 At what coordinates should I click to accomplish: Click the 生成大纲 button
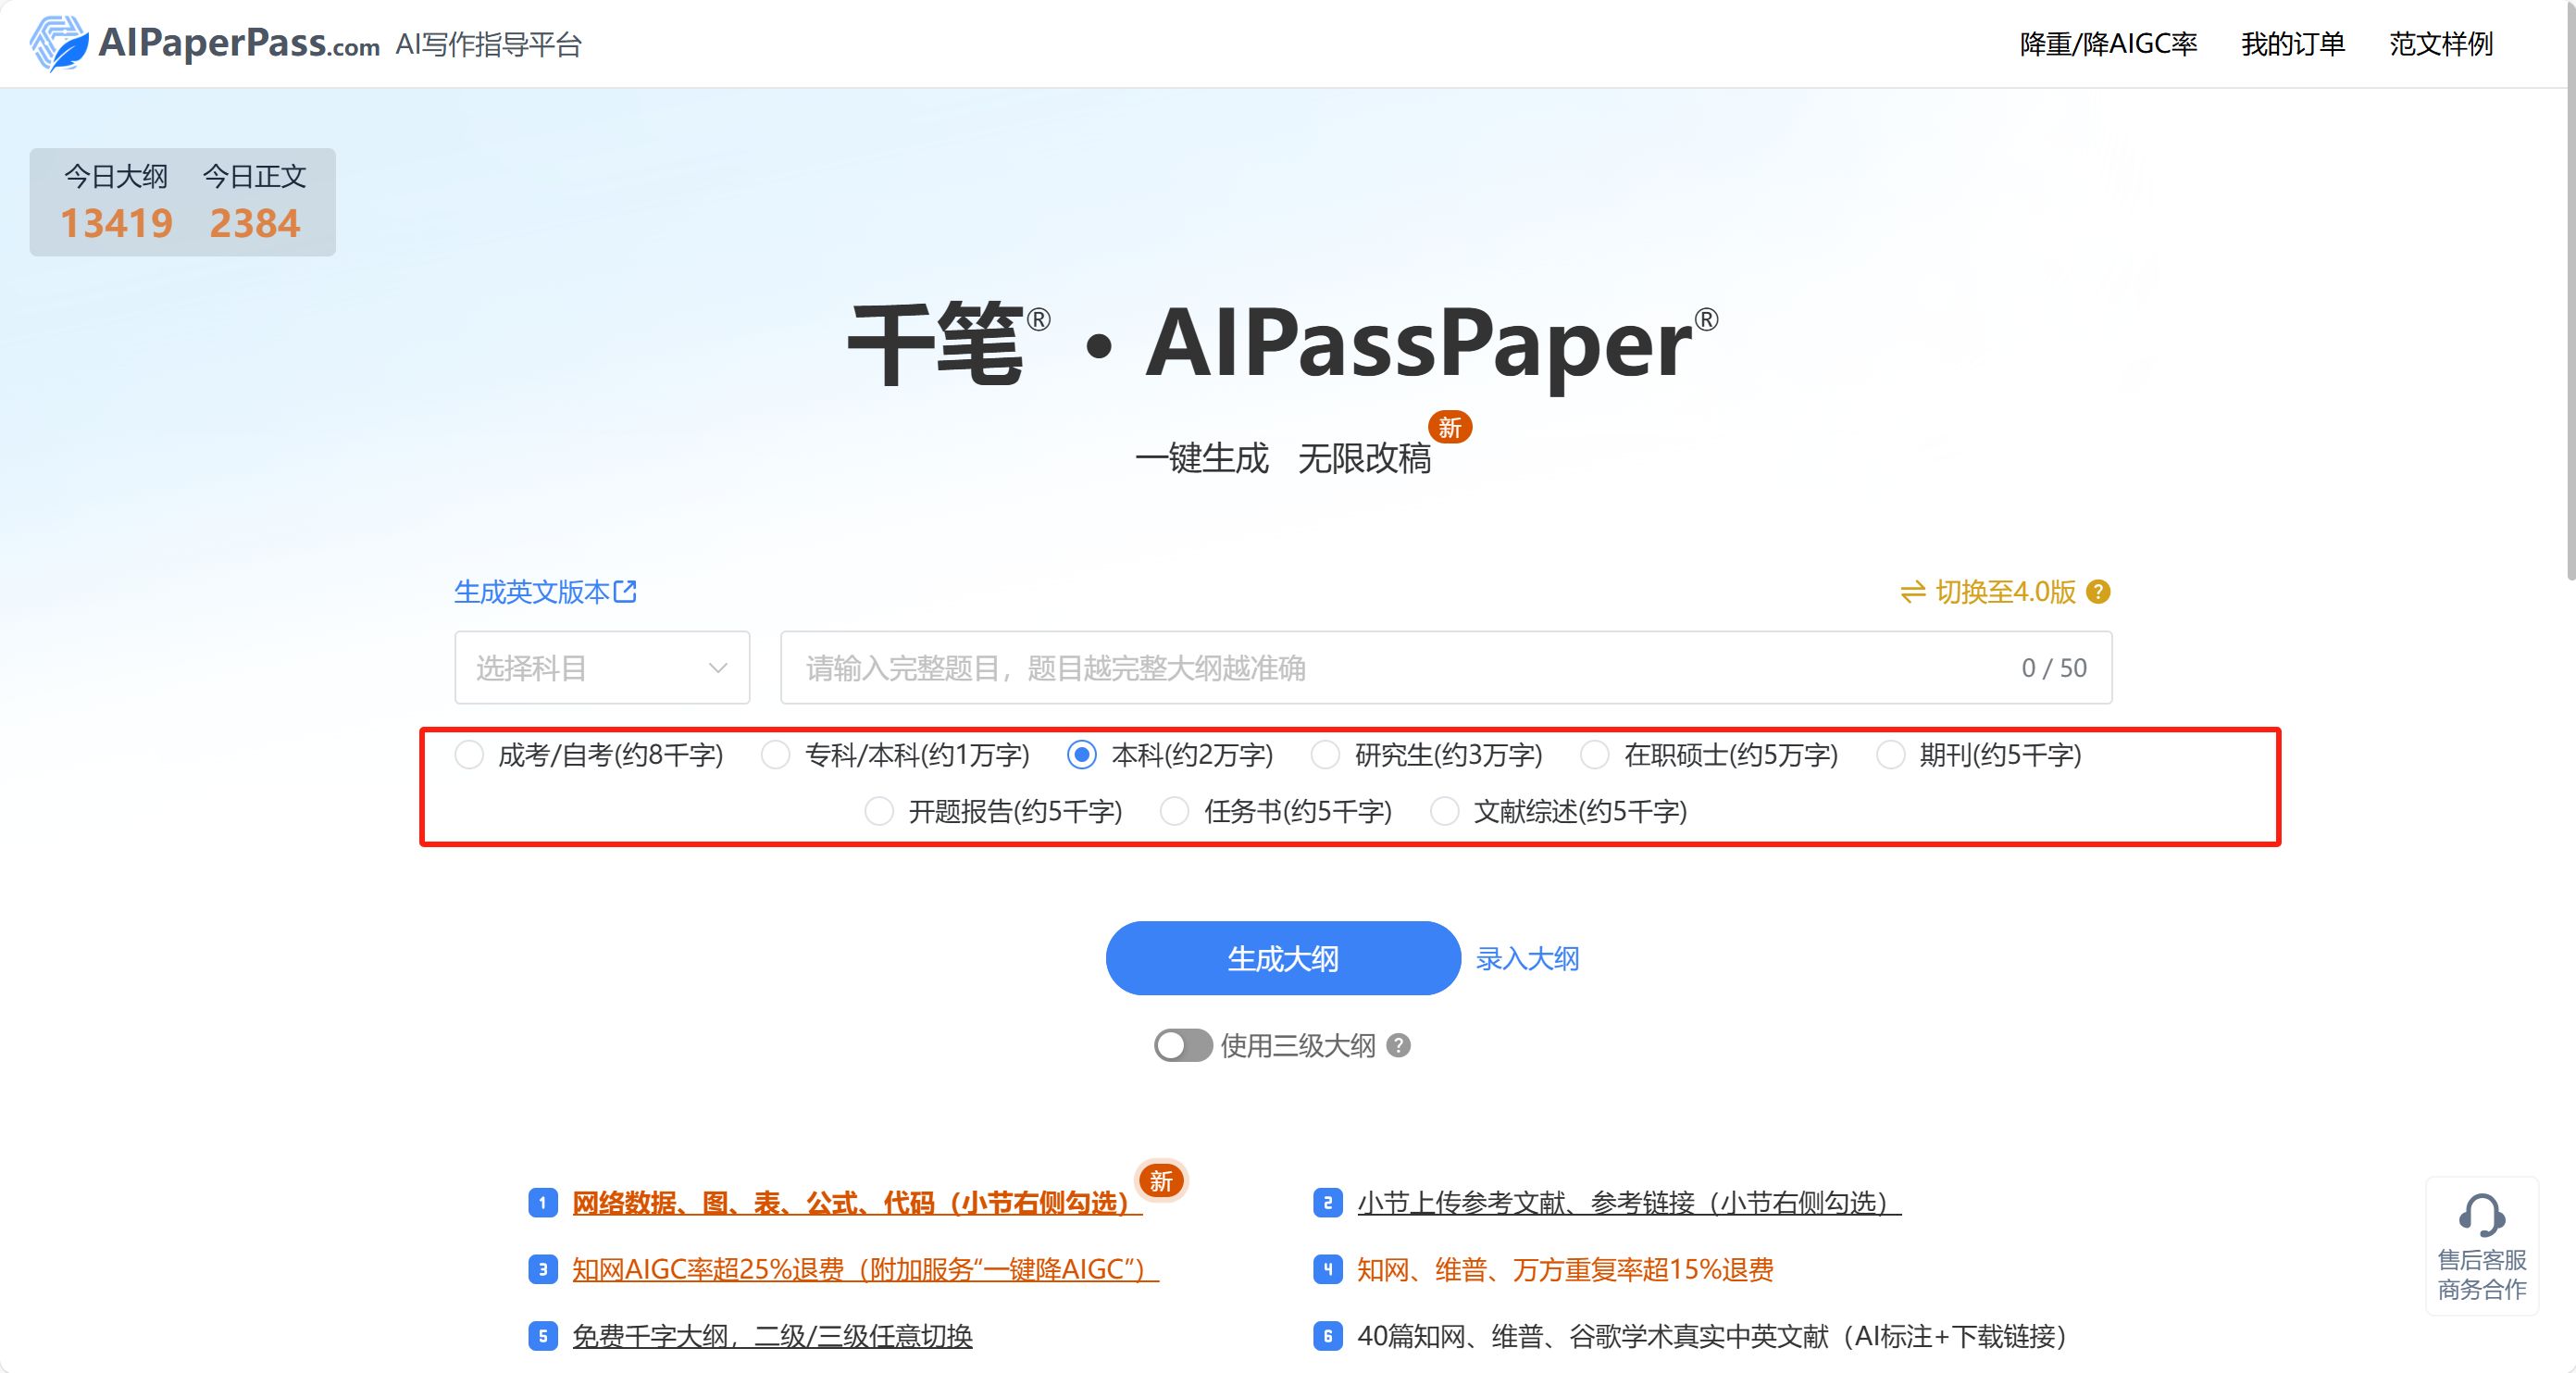click(x=1283, y=958)
